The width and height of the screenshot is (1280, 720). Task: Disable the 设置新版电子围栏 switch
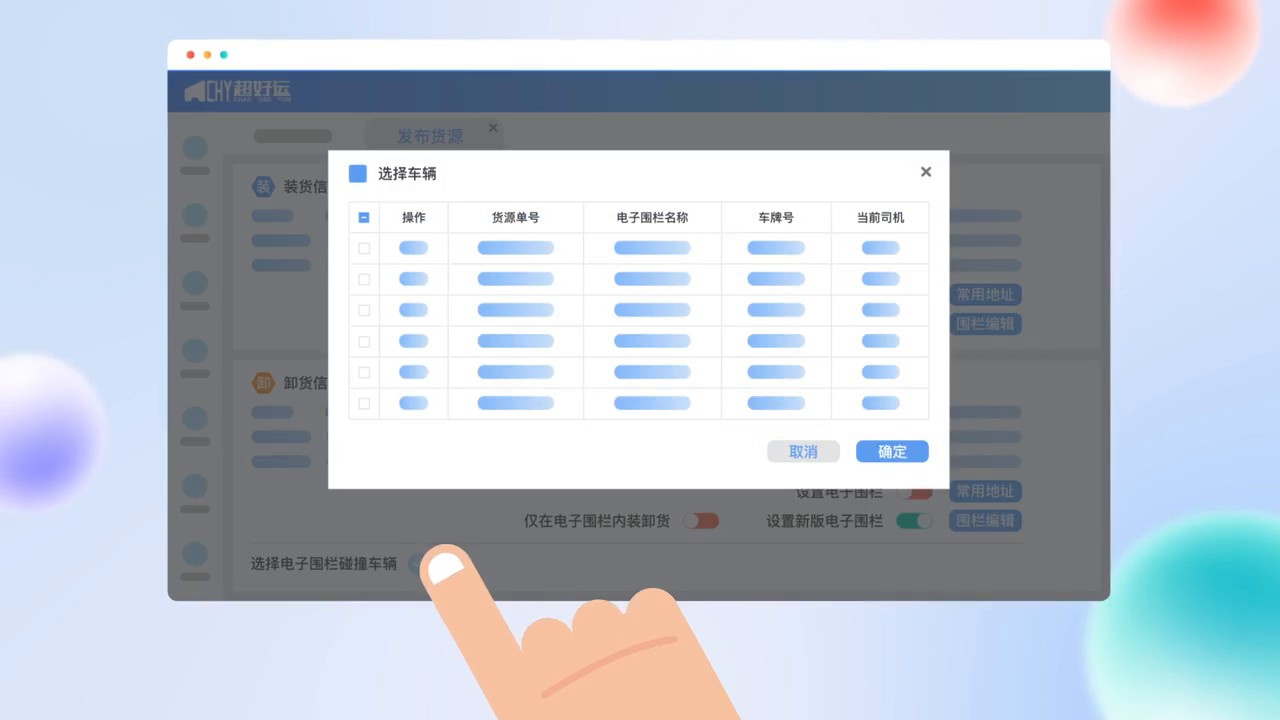click(914, 521)
